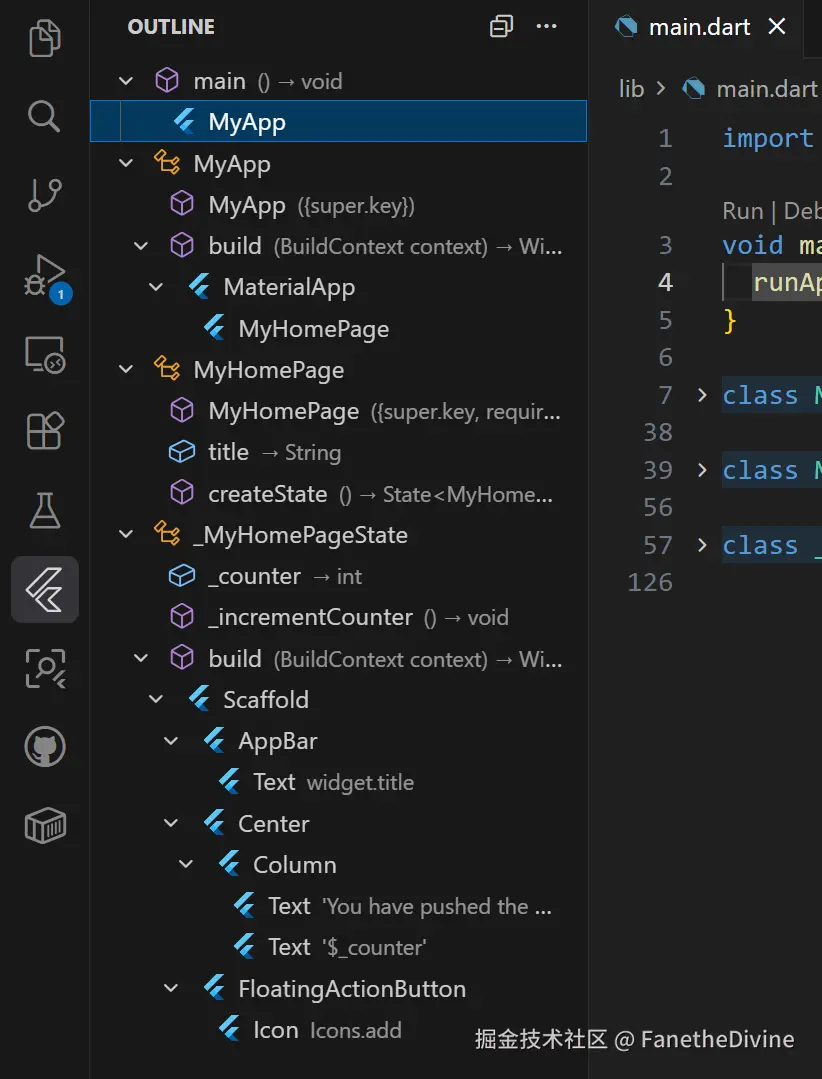Open the Search view

tap(44, 116)
